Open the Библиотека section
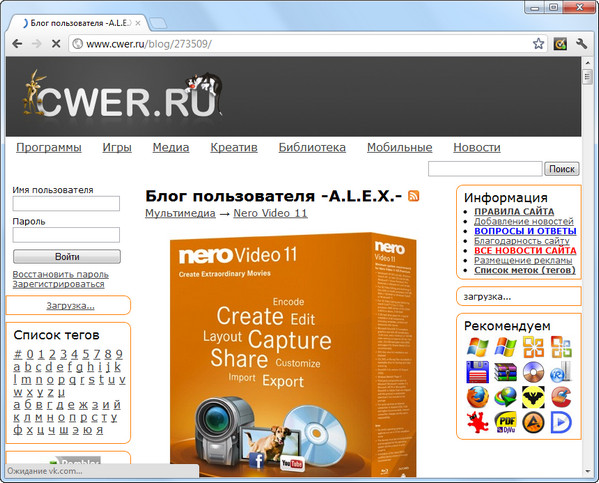The width and height of the screenshot is (599, 483). click(312, 147)
